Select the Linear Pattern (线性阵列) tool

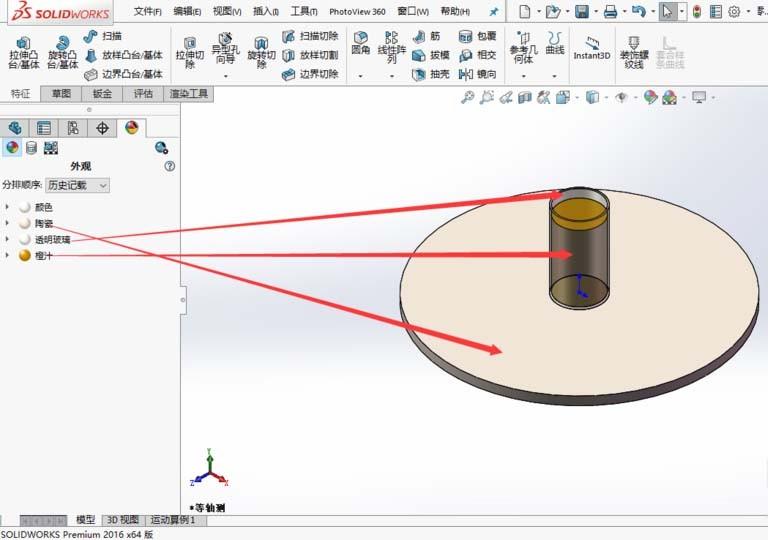click(x=391, y=47)
